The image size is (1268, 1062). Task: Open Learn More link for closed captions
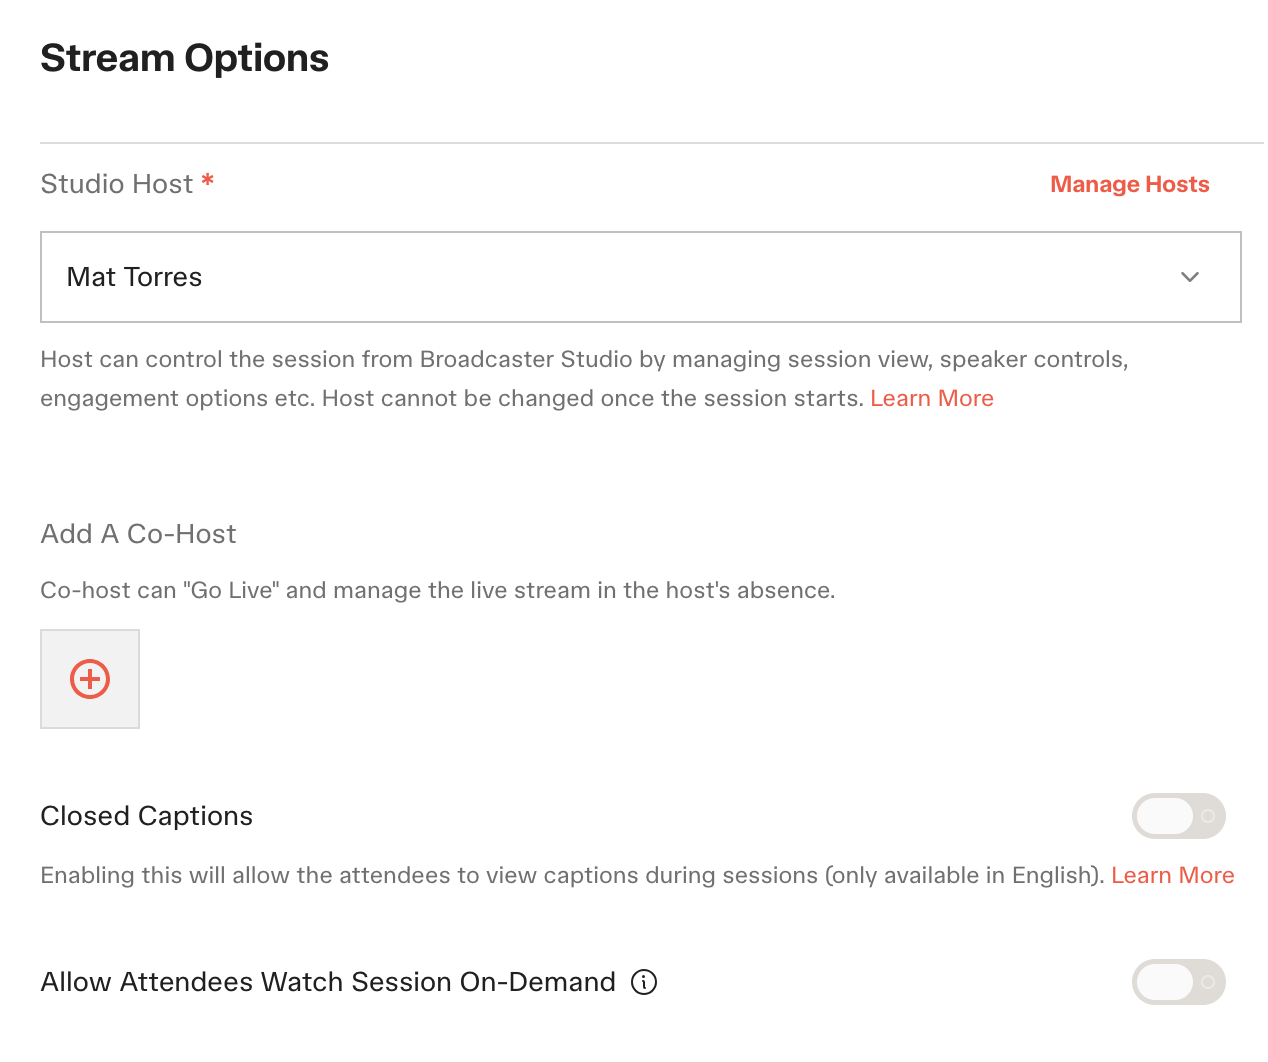pyautogui.click(x=1173, y=875)
